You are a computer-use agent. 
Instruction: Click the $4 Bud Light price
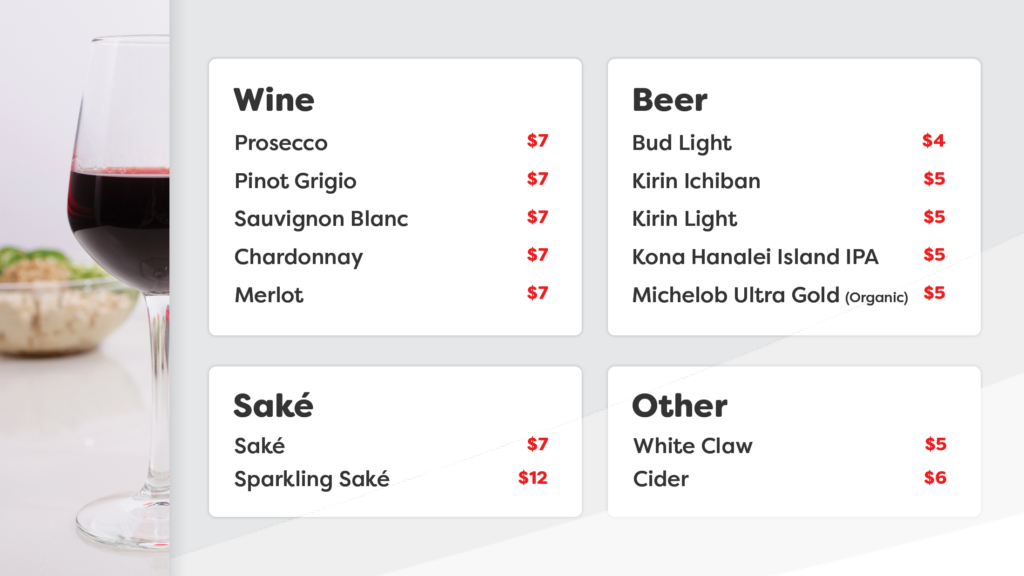(x=934, y=141)
